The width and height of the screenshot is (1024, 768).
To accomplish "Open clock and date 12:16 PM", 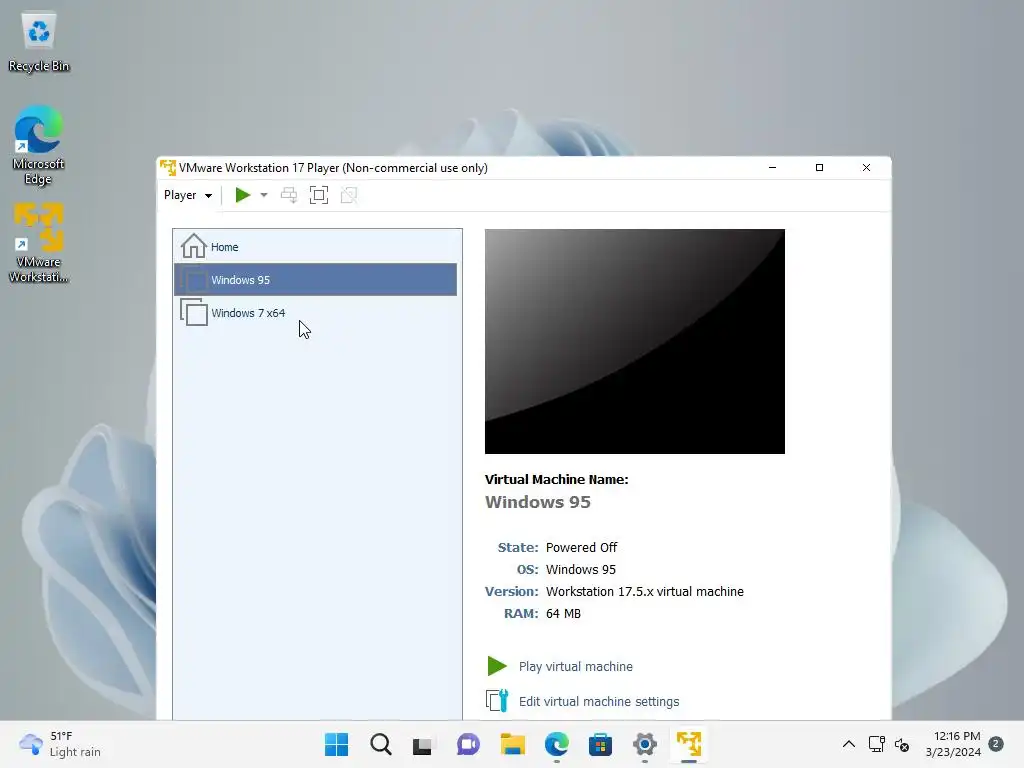I will click(x=953, y=744).
